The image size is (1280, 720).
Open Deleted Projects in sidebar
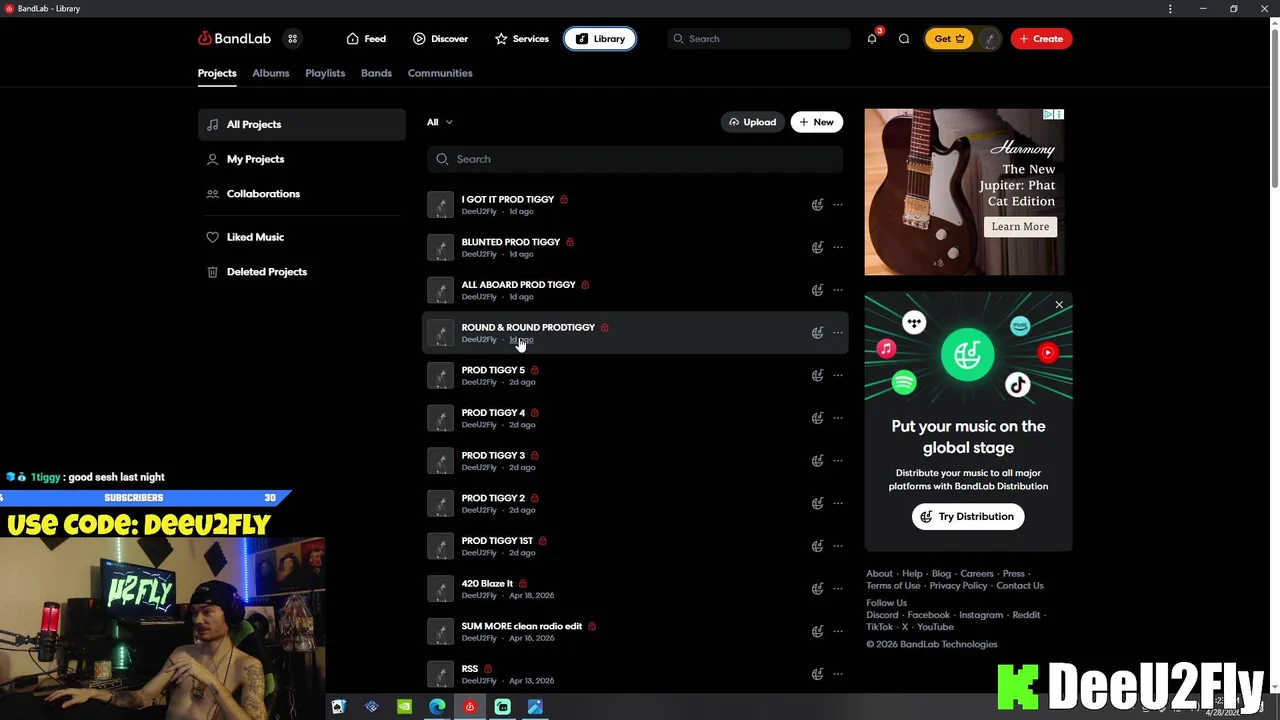(301, 272)
